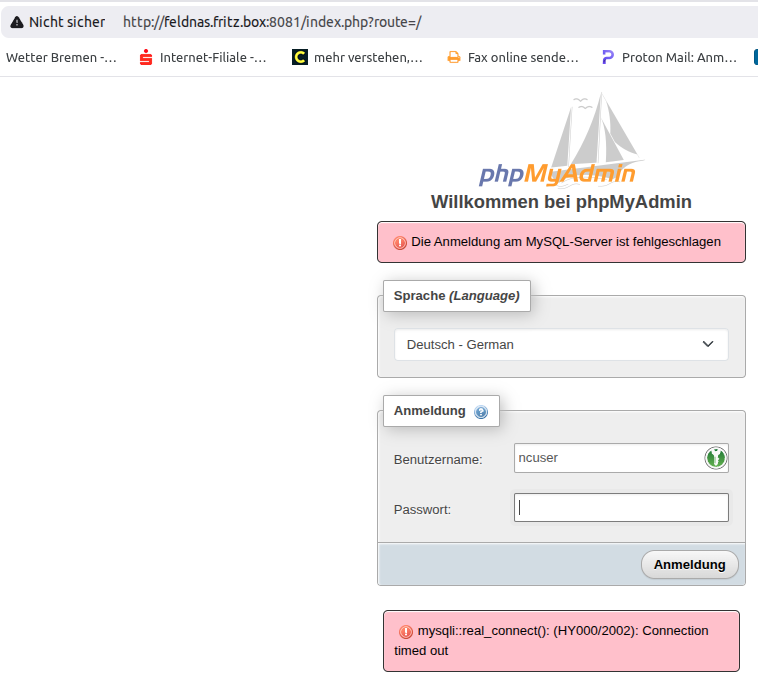Open the 'mehr verstehen' bookmark
Viewport: 758px width, 691px height.
[x=357, y=58]
